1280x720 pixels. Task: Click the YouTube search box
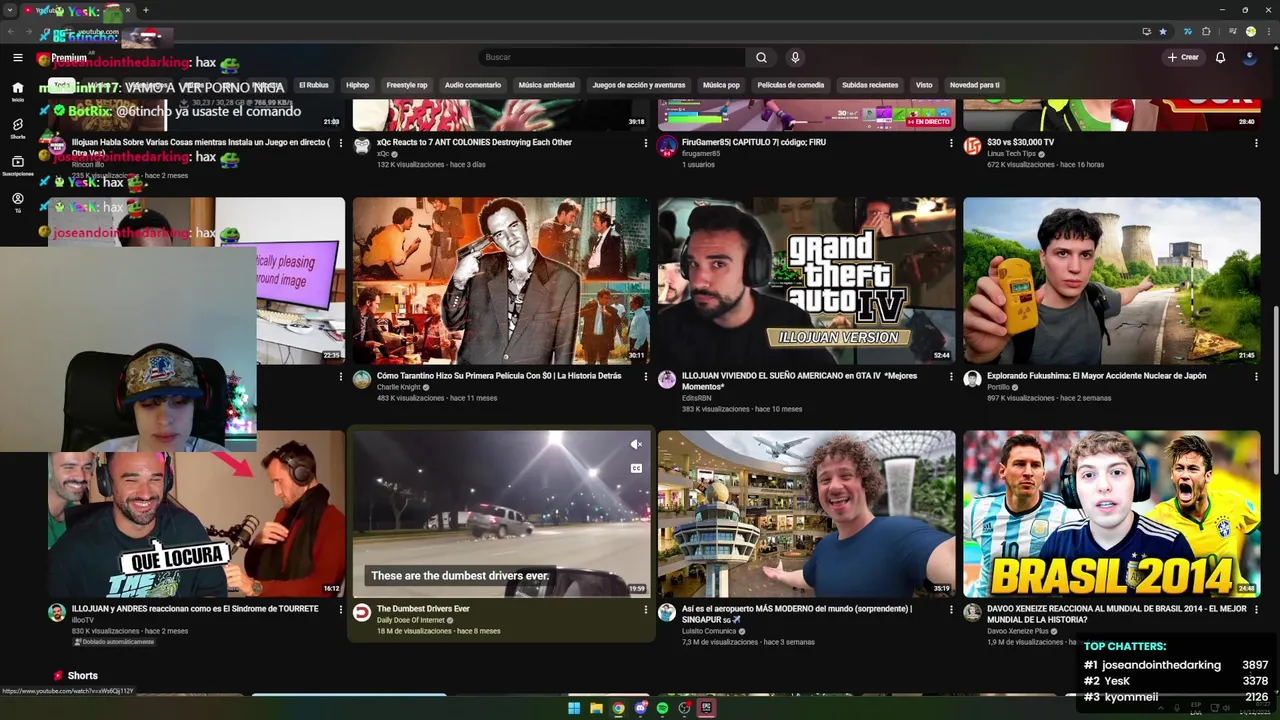612,57
